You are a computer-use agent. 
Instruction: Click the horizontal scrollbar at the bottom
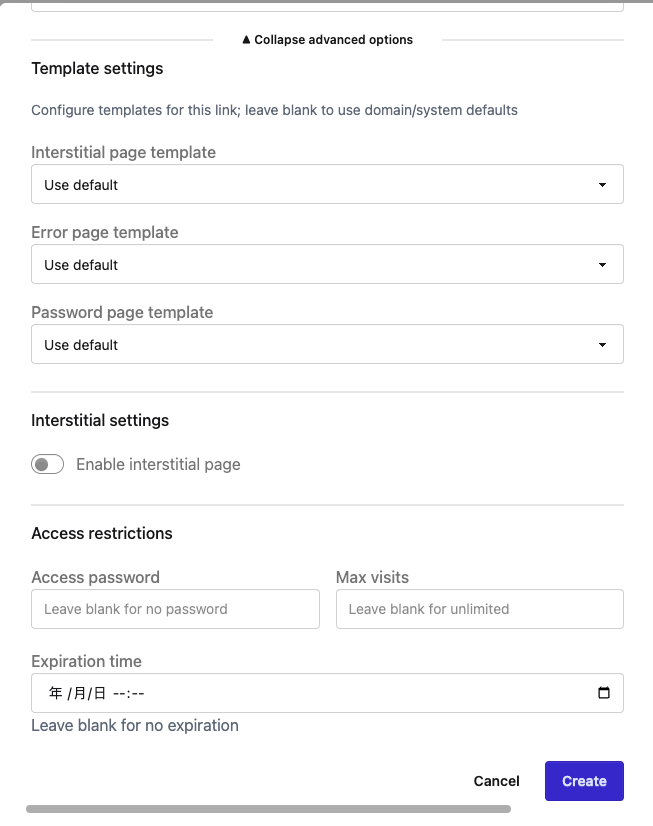pos(268,809)
